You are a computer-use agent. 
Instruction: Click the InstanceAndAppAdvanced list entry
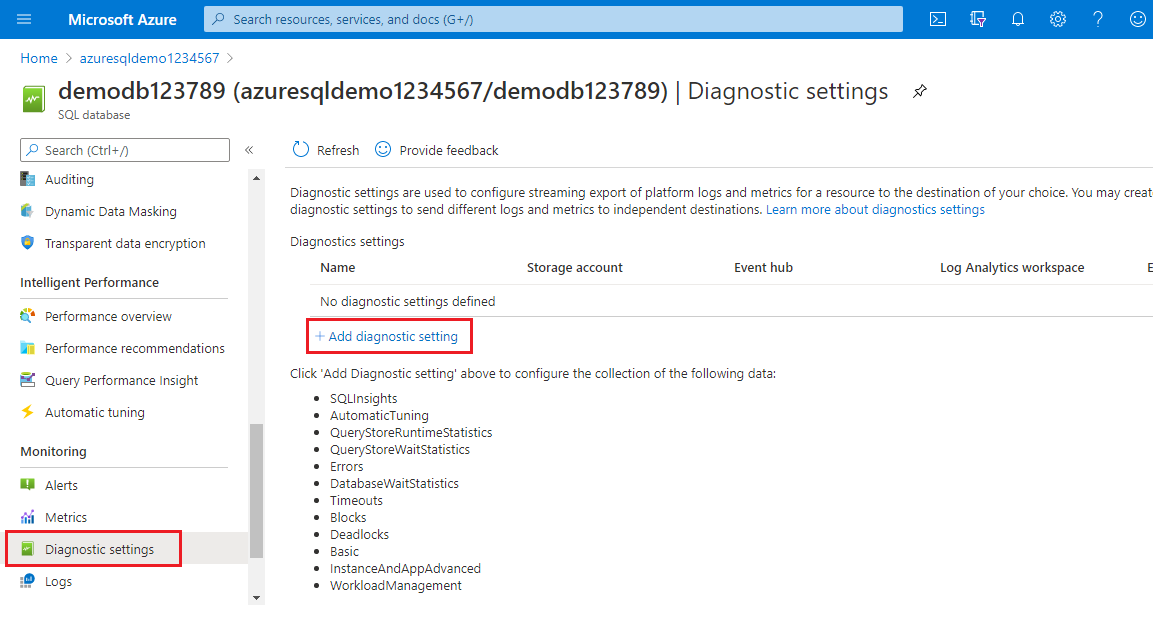406,568
